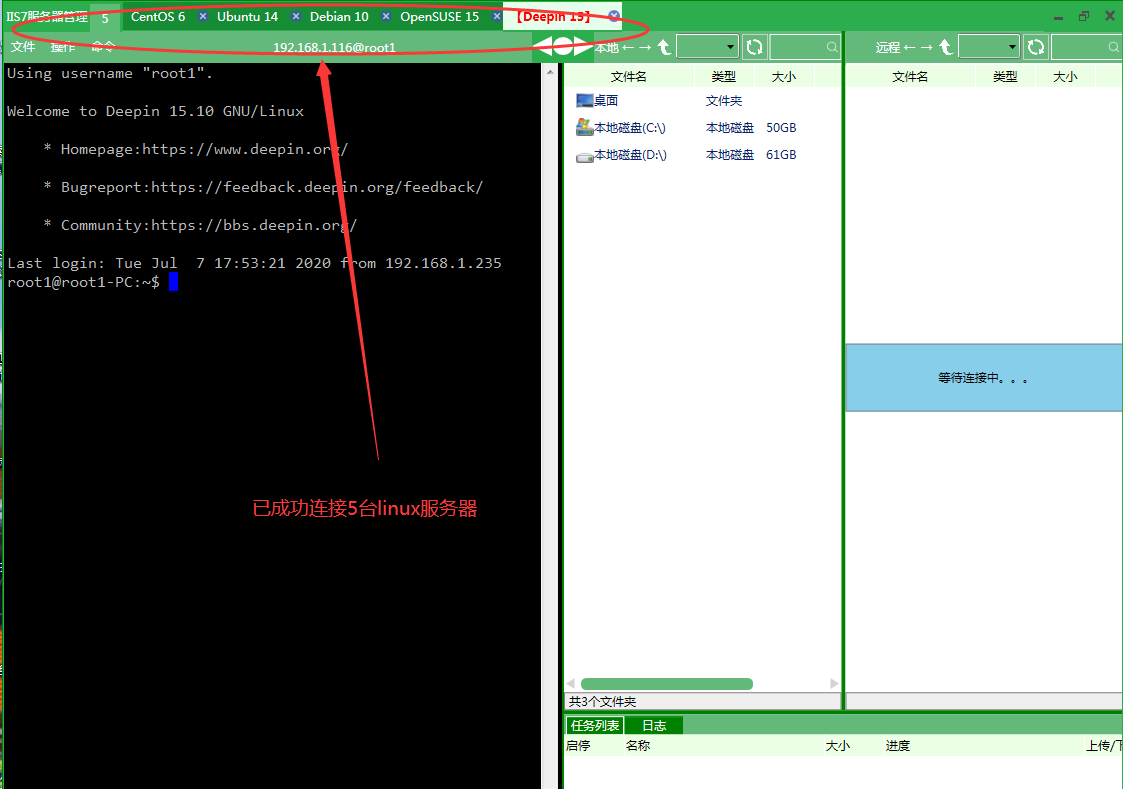Open the IIS7服务器管理 main tab
This screenshot has height=789, width=1123.
(x=47, y=16)
